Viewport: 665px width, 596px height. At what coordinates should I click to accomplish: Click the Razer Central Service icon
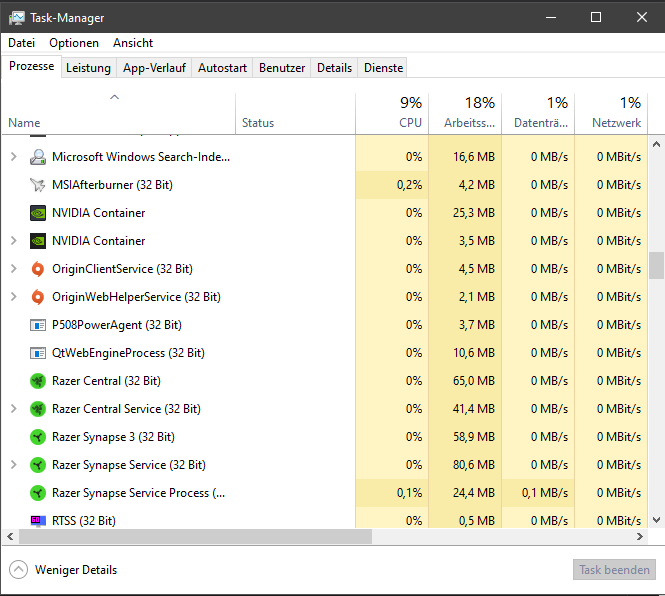(38, 409)
